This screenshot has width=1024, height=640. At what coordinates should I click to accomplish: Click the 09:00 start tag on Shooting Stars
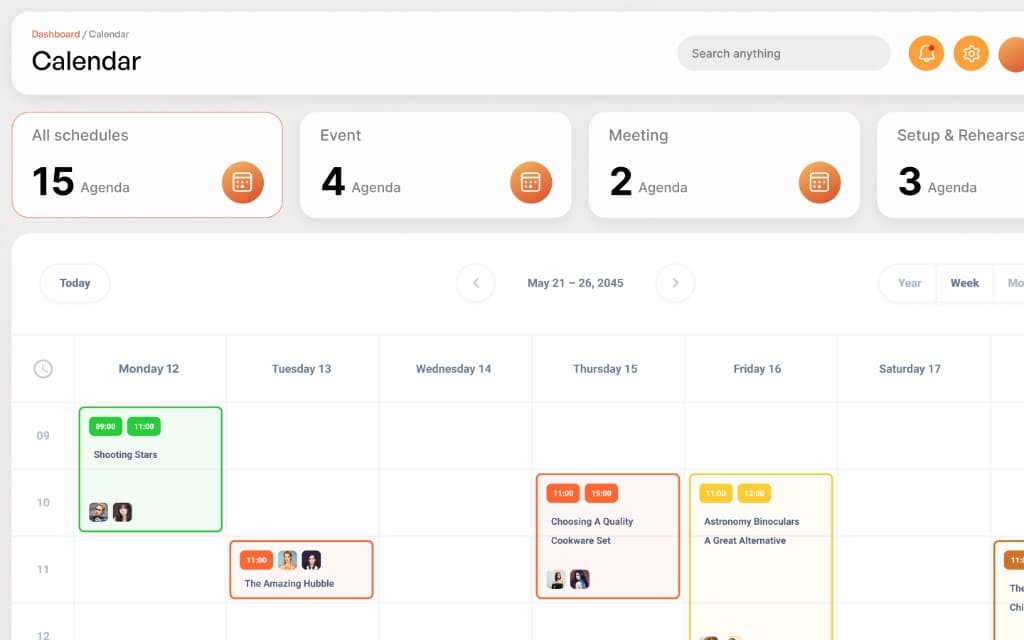point(105,426)
